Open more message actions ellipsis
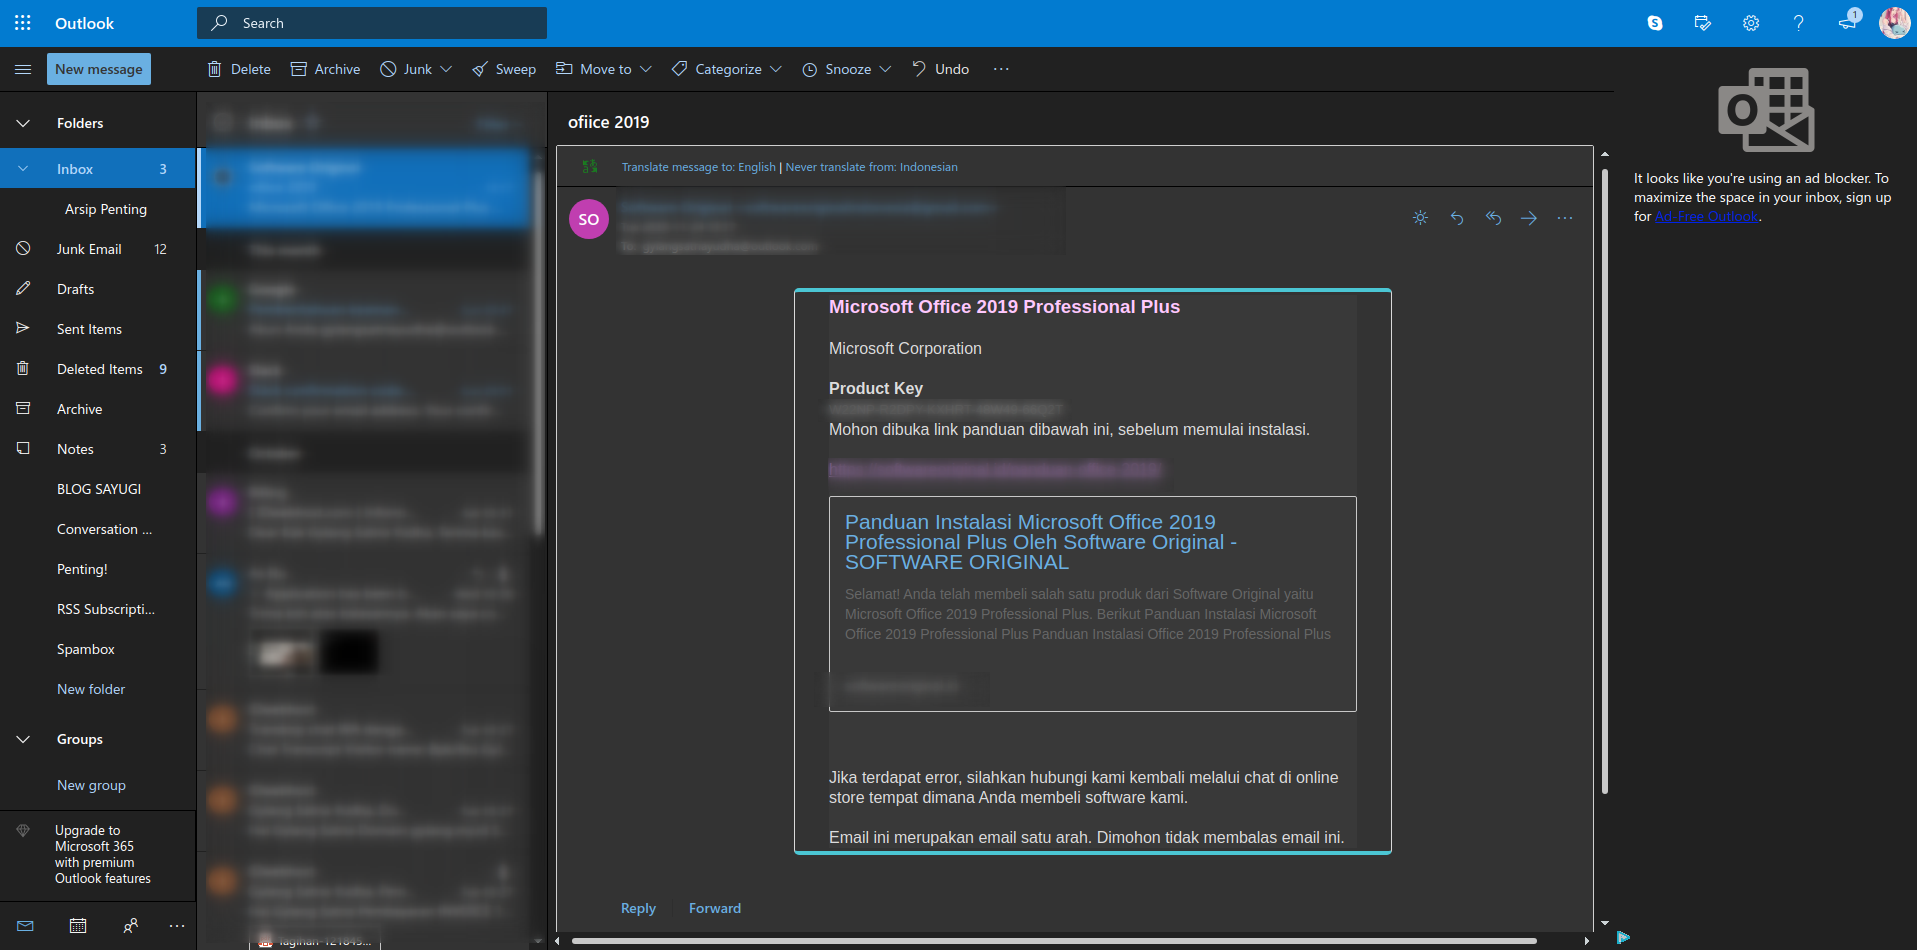The width and height of the screenshot is (1917, 950). [1565, 218]
